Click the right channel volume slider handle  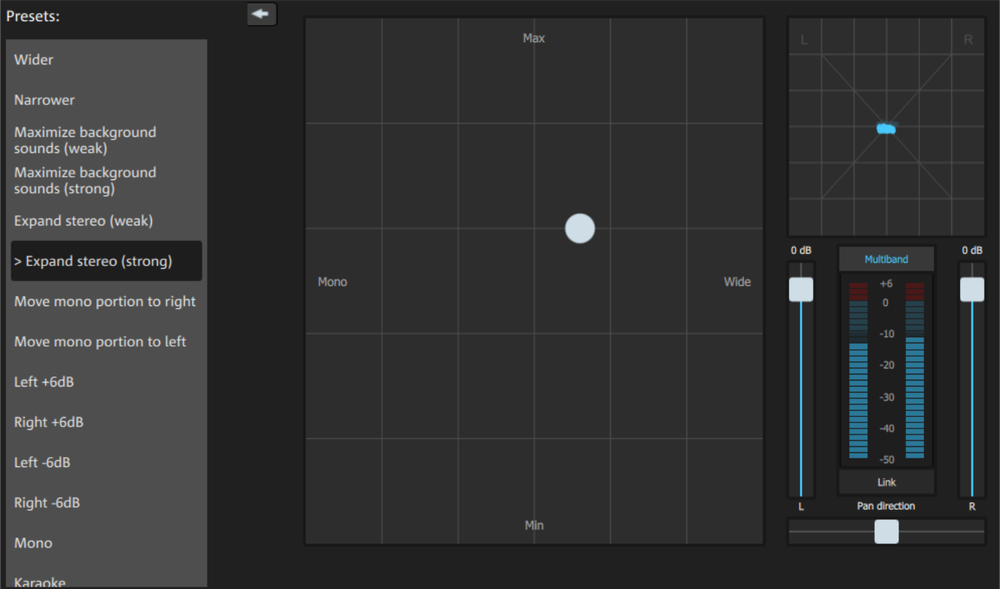click(x=972, y=289)
